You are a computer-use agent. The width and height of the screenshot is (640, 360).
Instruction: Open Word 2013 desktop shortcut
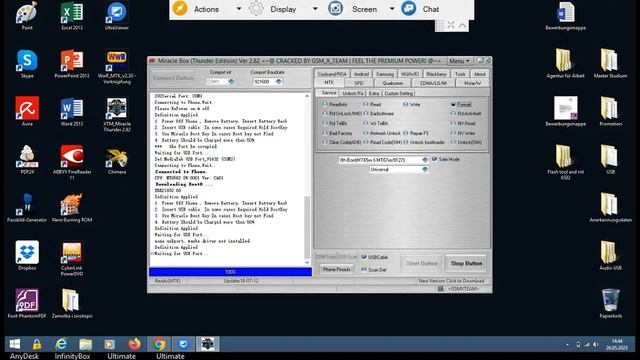[72, 111]
